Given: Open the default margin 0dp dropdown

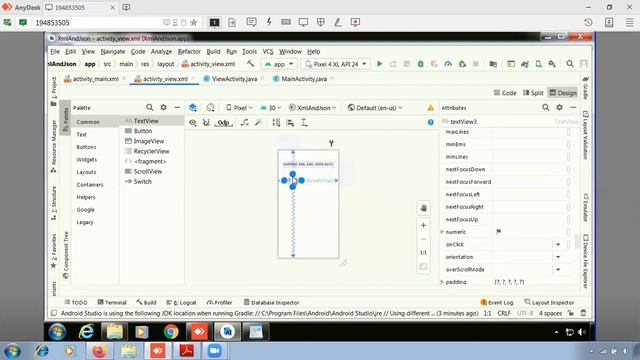Looking at the screenshot, I should [223, 122].
